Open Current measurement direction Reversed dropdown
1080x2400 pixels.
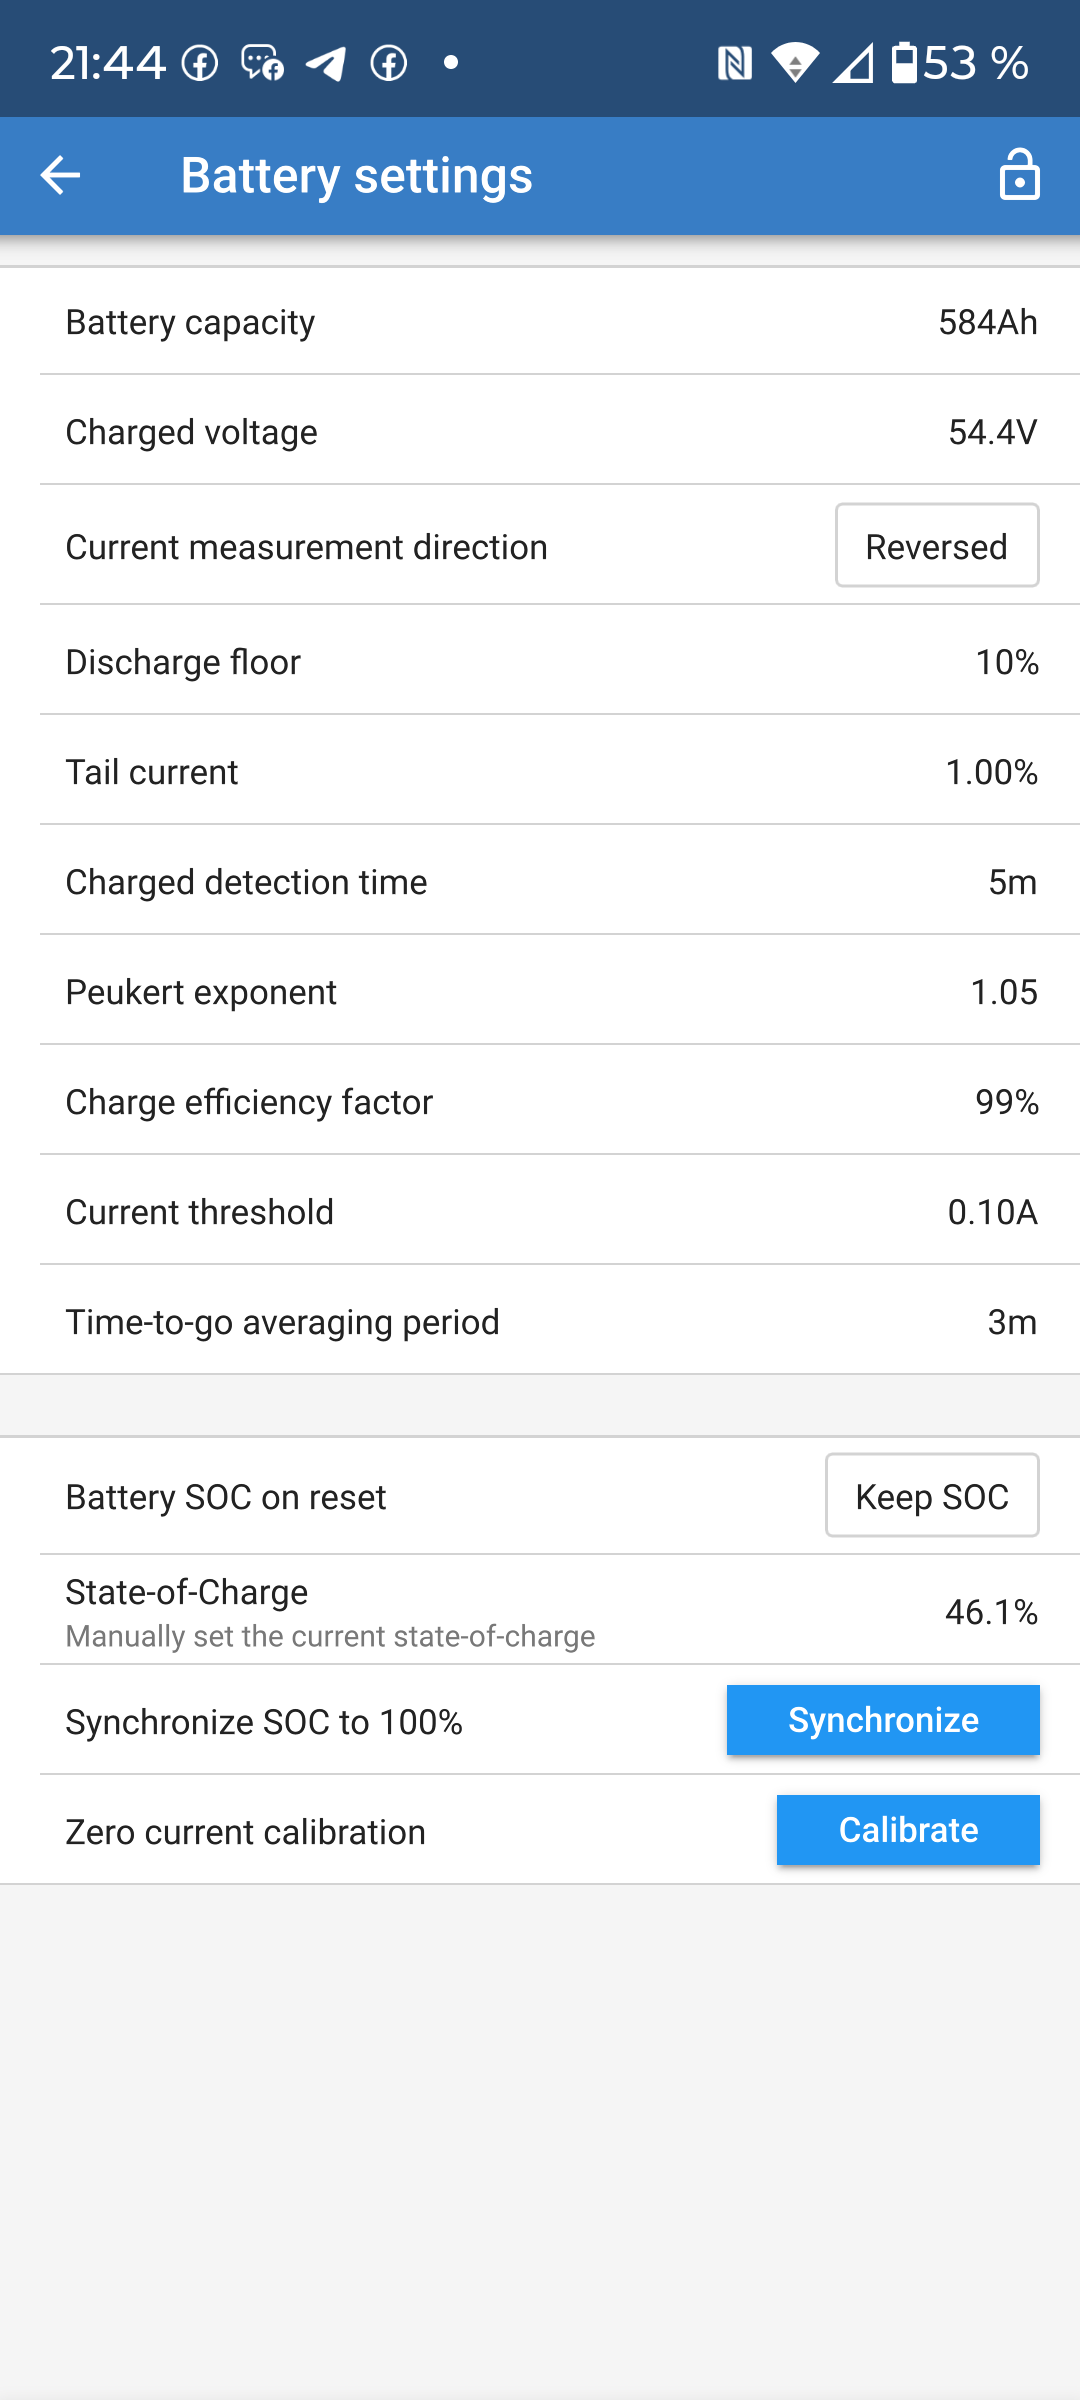click(937, 546)
